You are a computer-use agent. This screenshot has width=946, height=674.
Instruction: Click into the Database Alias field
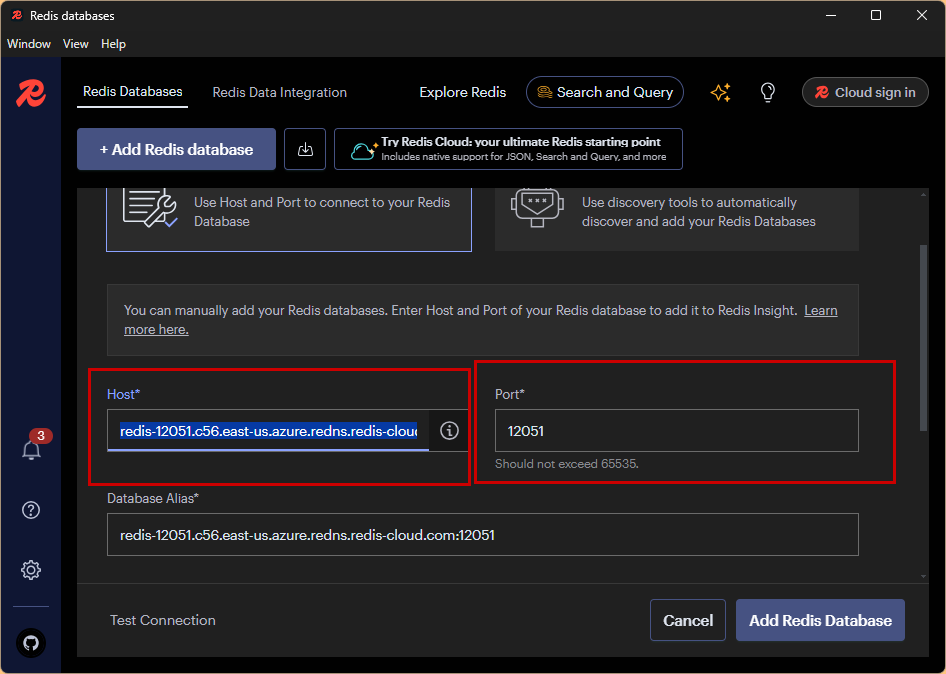tap(483, 535)
